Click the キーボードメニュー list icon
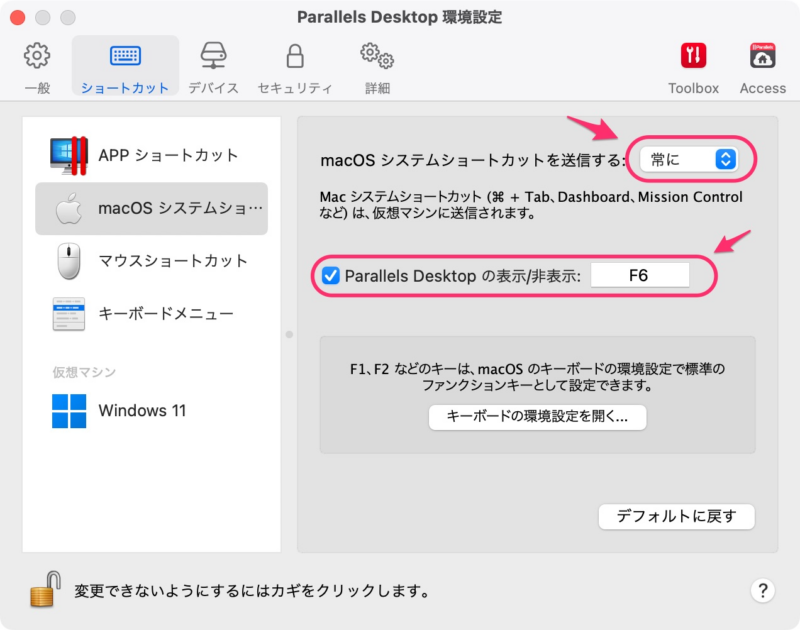800x630 pixels. click(69, 314)
